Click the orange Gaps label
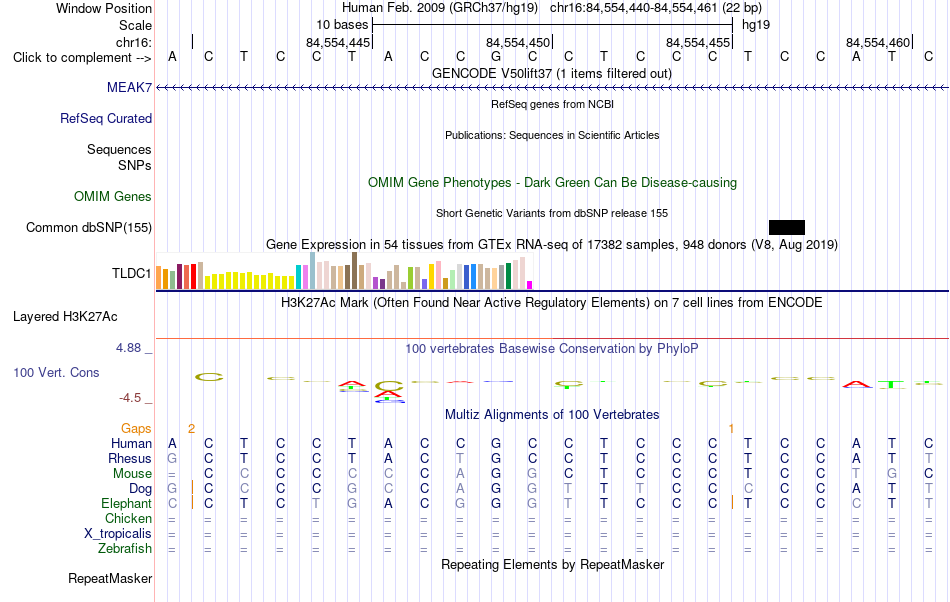The height and width of the screenshot is (602, 950). (136, 428)
